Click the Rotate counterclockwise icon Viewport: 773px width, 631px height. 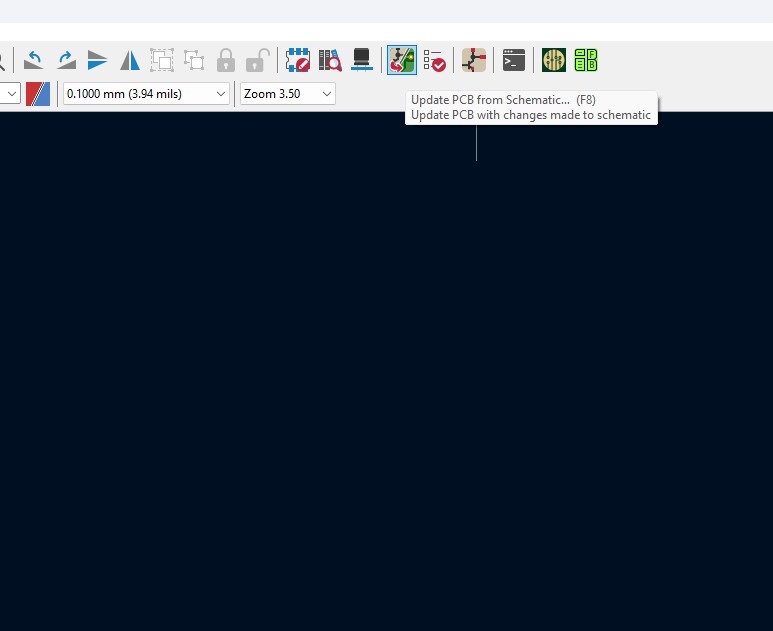point(34,60)
